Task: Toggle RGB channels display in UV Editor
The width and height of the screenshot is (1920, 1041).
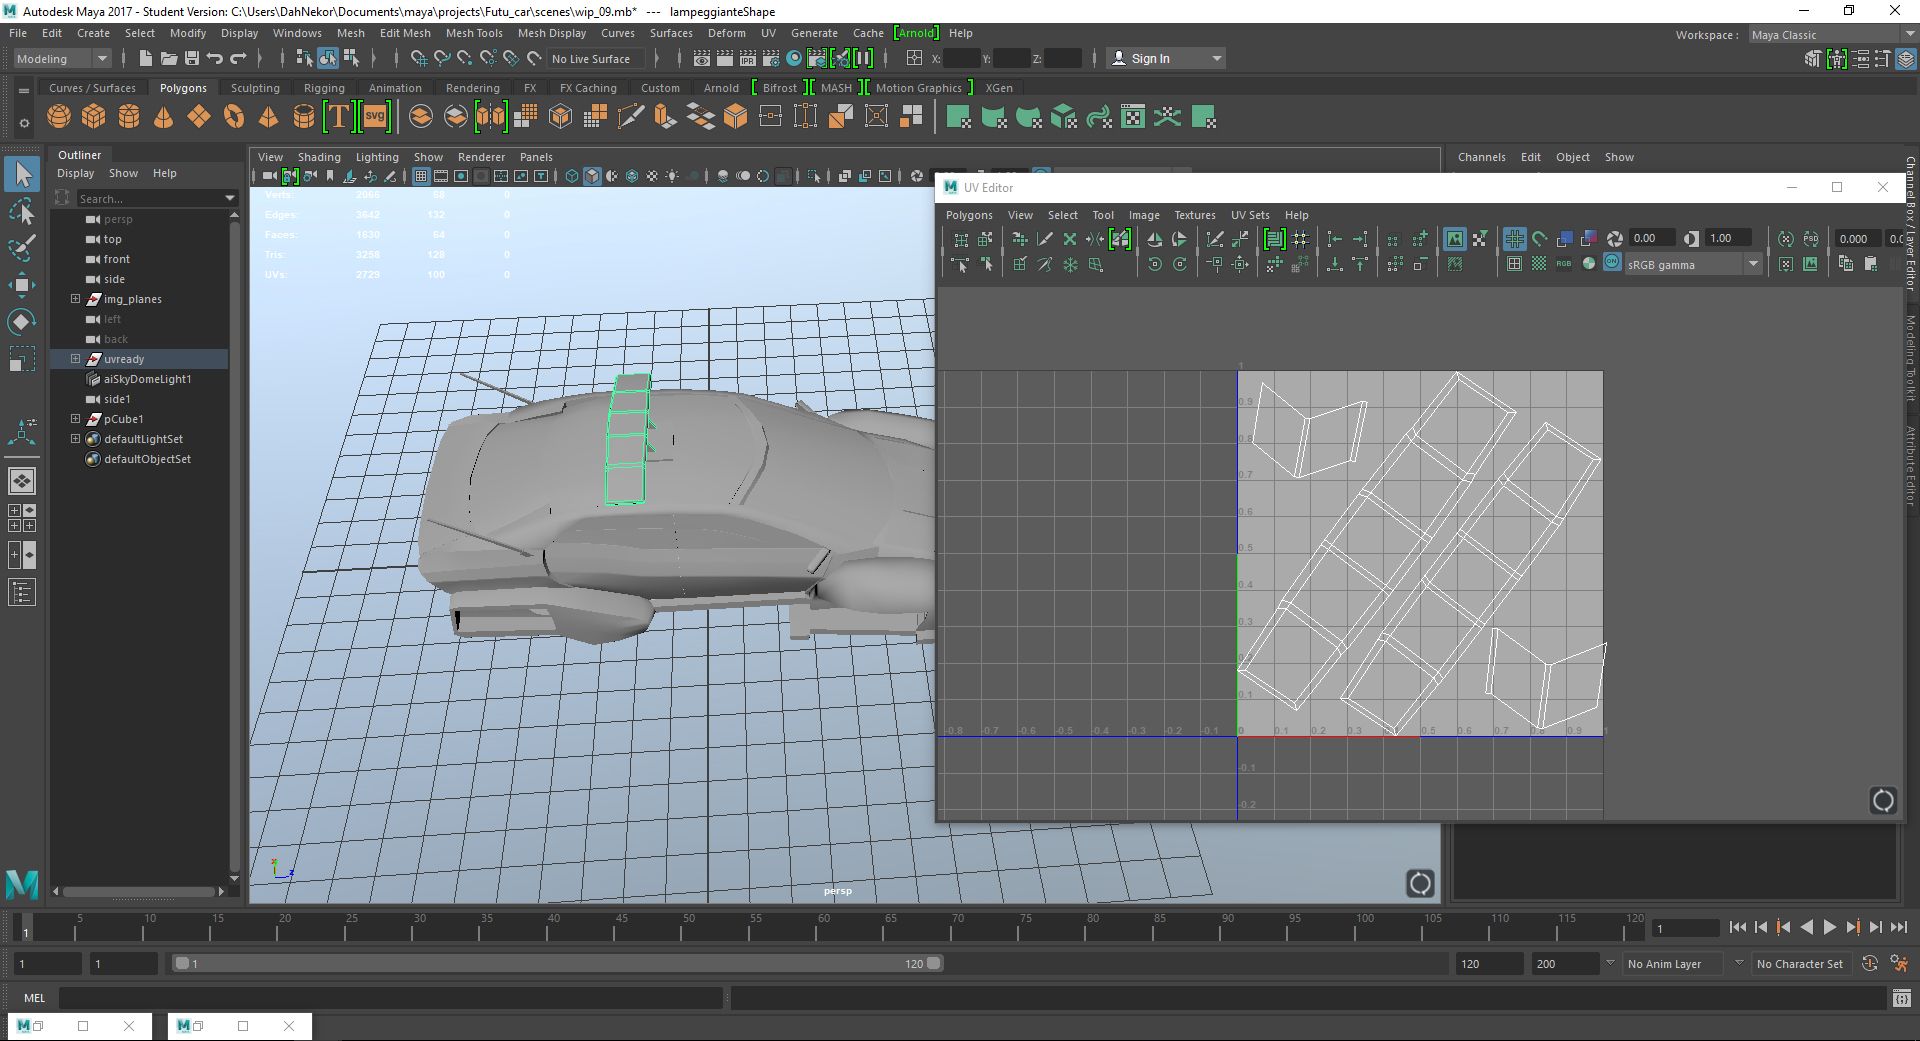Action: click(1563, 264)
